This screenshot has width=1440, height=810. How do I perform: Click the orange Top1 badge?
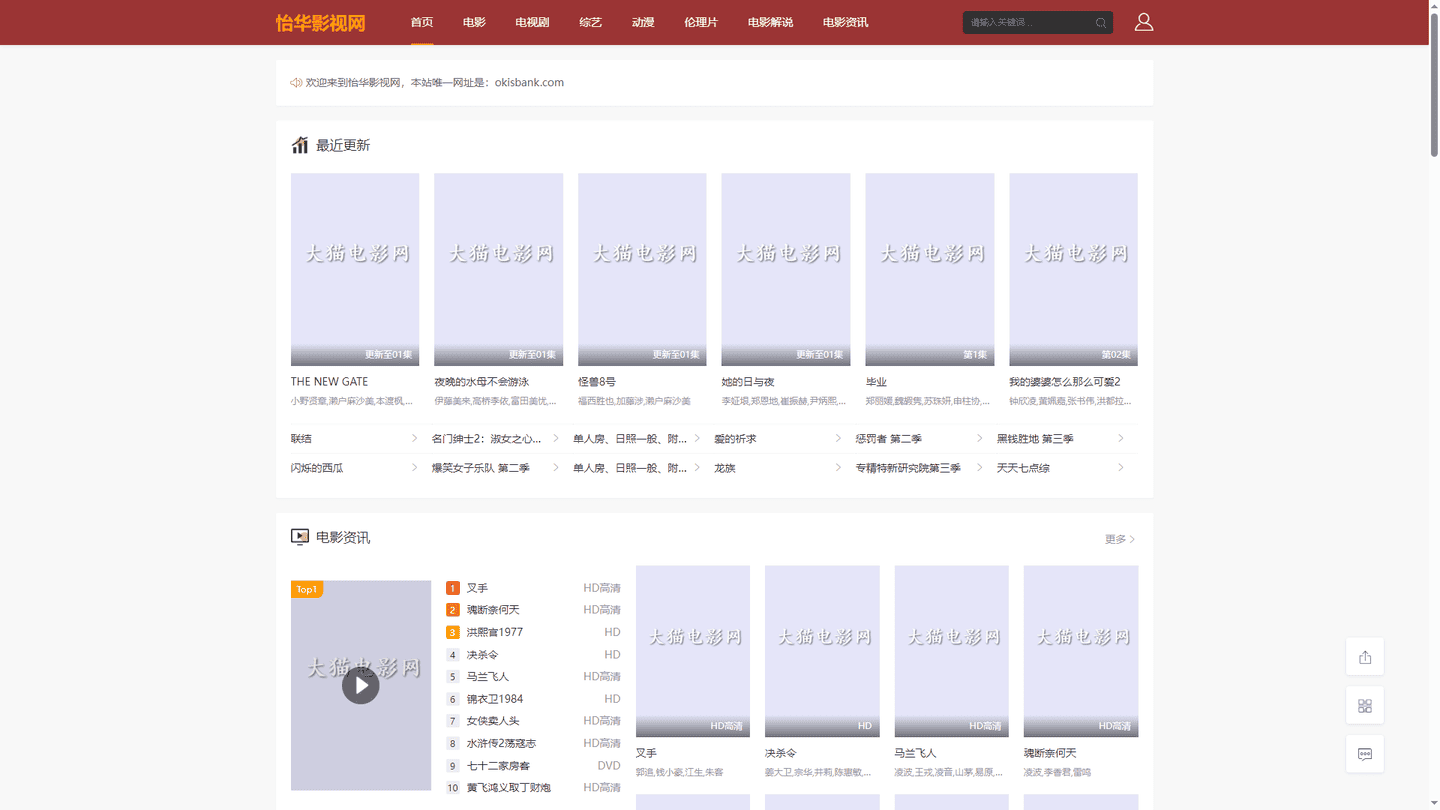[x=307, y=589]
